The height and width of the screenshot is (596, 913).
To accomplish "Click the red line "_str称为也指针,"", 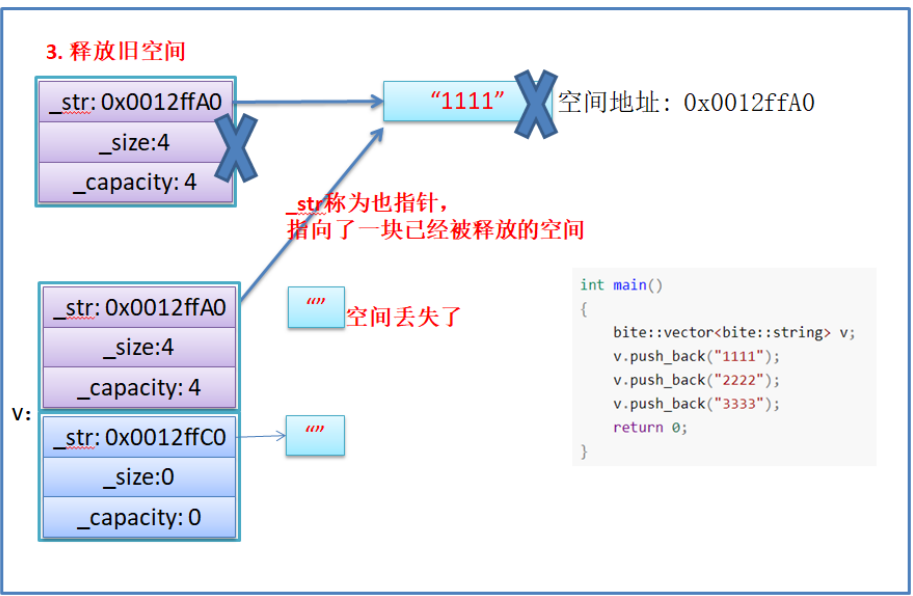I will (x=367, y=203).
